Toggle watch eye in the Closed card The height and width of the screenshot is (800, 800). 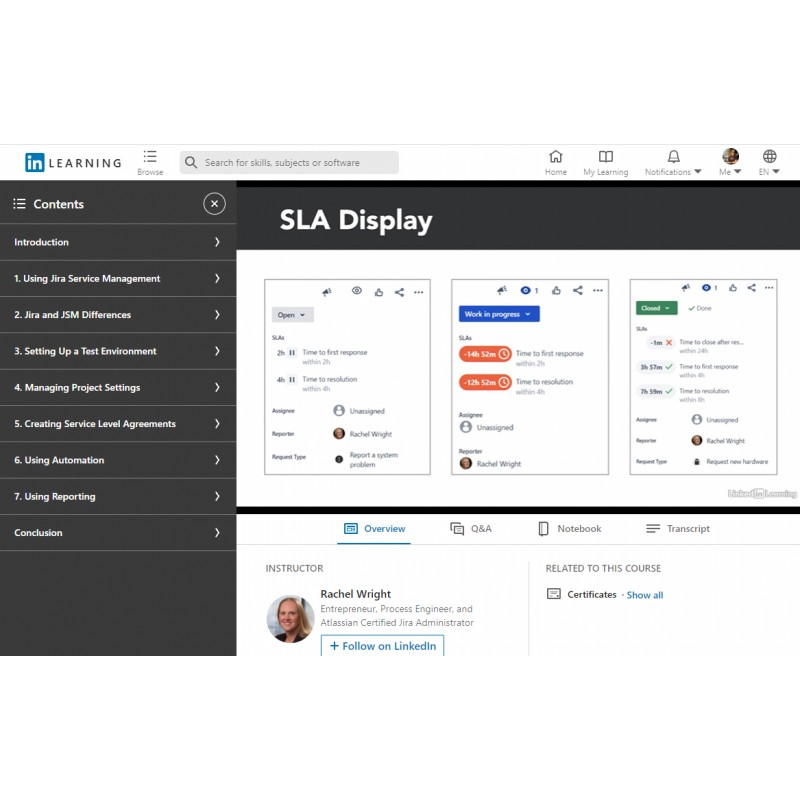click(706, 288)
